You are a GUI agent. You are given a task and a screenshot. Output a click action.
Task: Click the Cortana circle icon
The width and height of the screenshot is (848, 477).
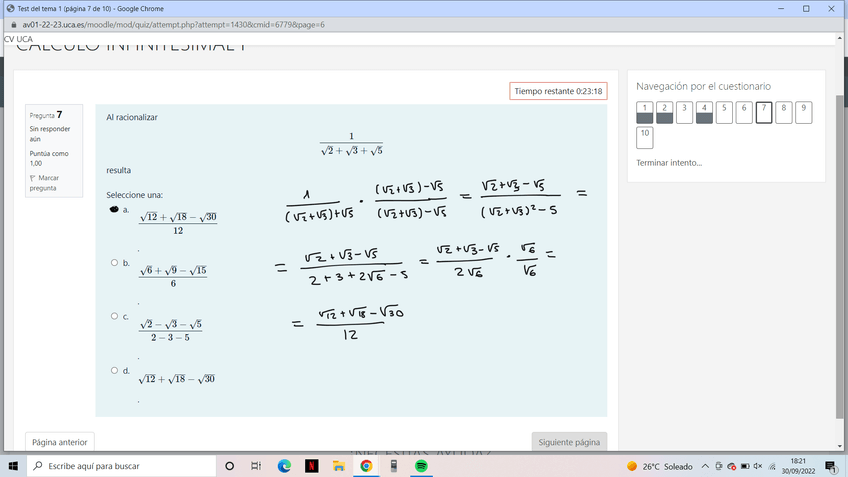coord(229,466)
